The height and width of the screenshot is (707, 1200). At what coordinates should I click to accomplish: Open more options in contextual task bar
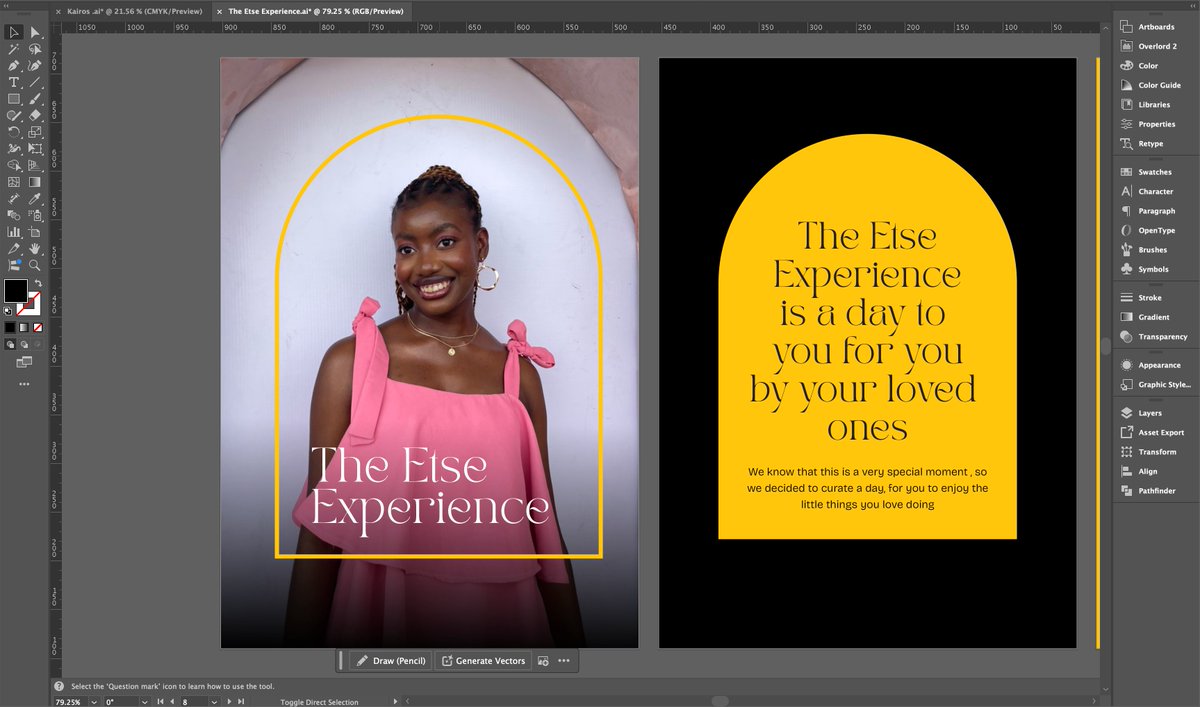(x=564, y=661)
